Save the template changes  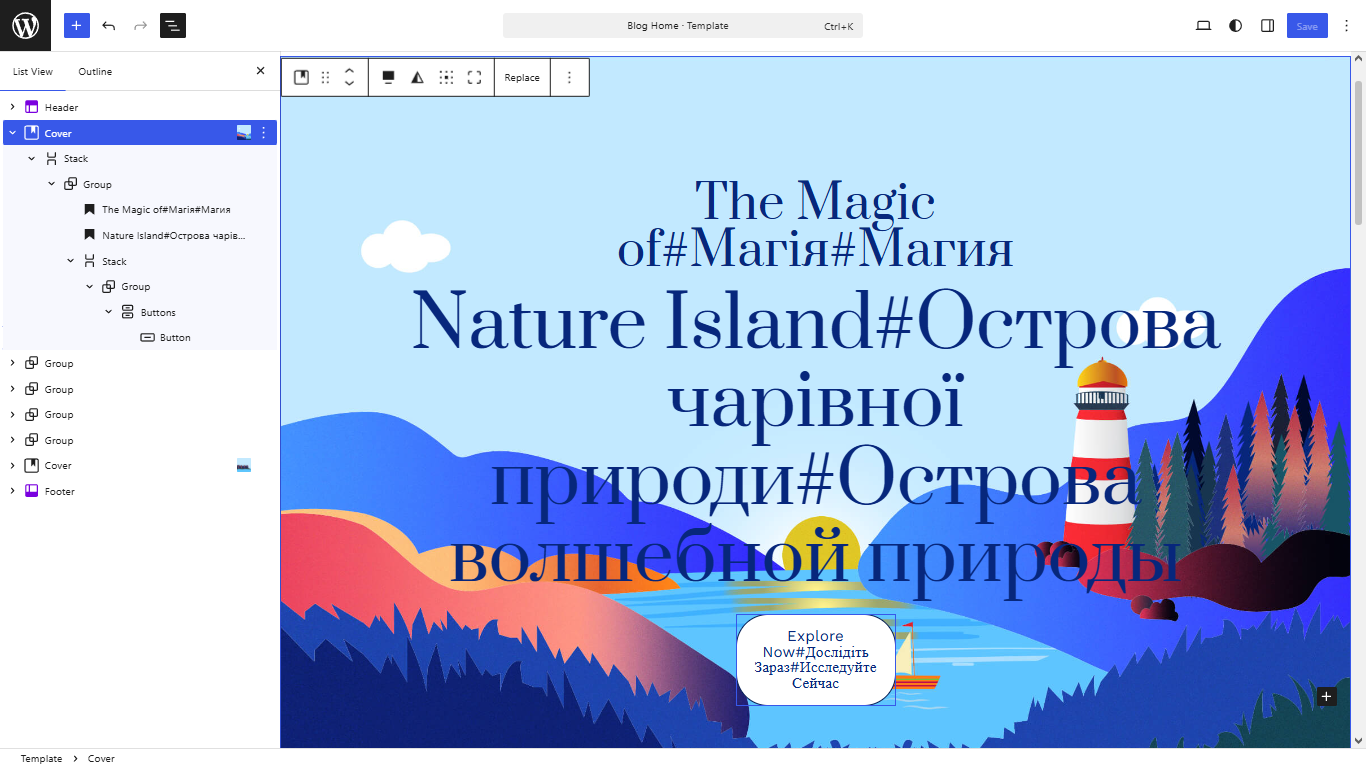coord(1307,26)
